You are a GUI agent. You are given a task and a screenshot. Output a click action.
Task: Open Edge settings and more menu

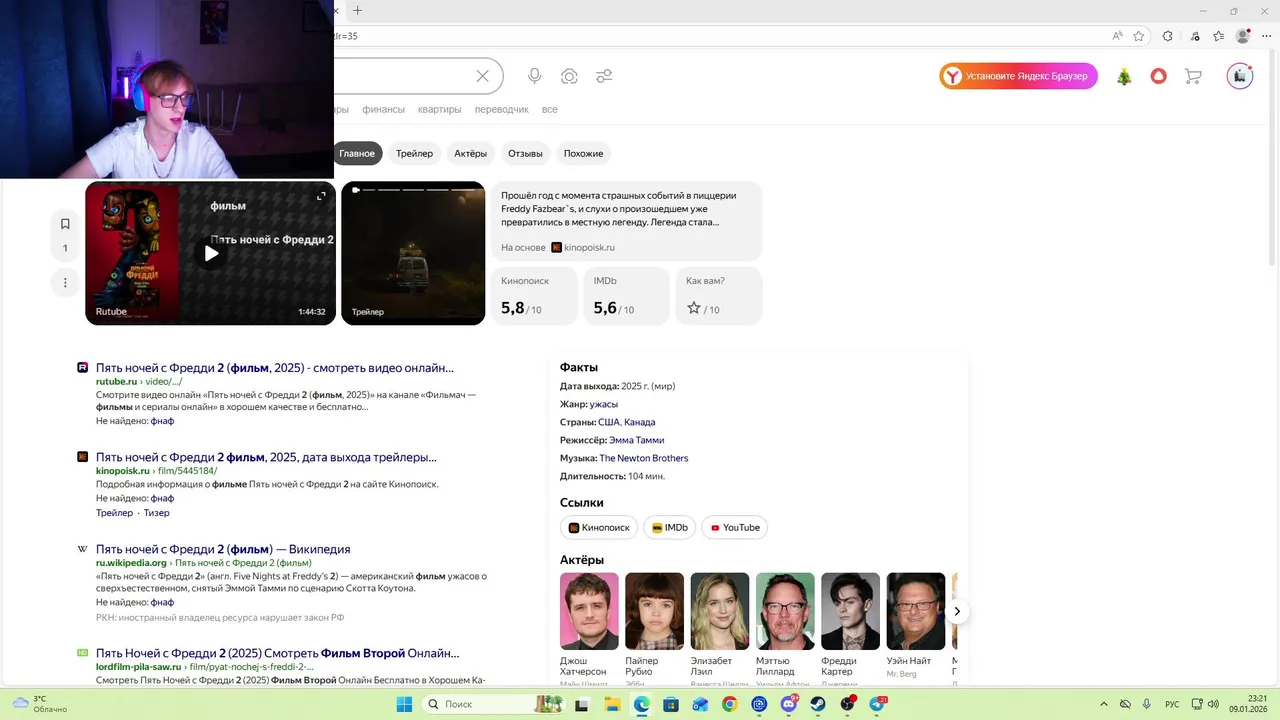pos(1268,36)
